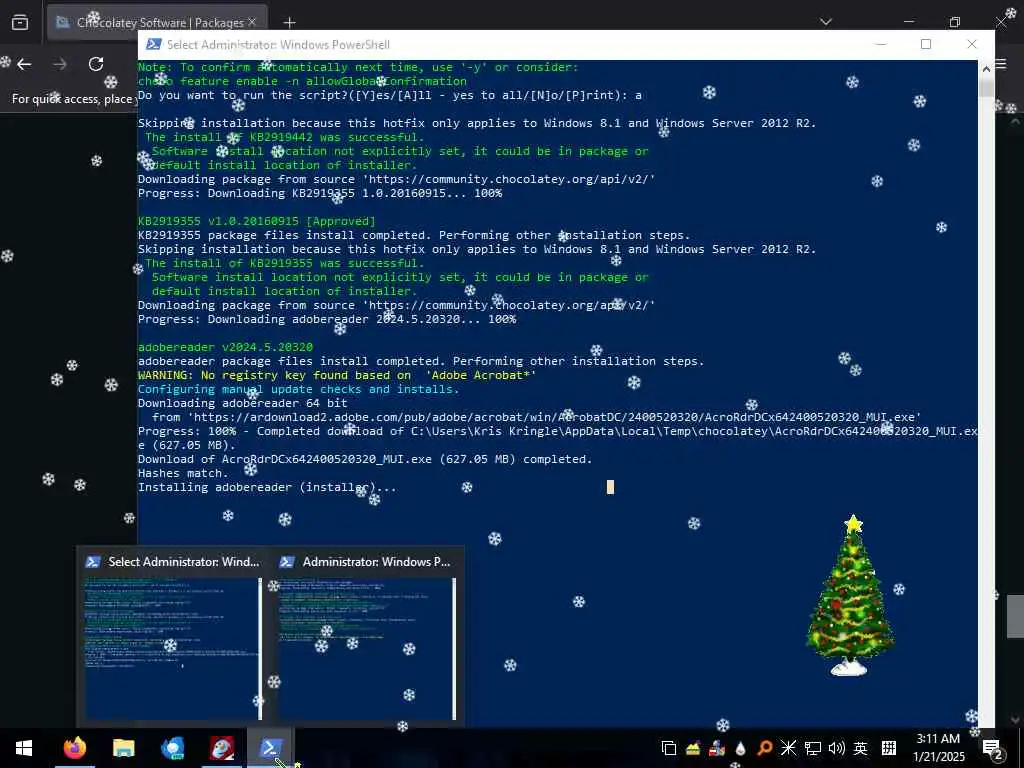Open the browser tab overview icon
1024x768 pixels.
pos(20,22)
